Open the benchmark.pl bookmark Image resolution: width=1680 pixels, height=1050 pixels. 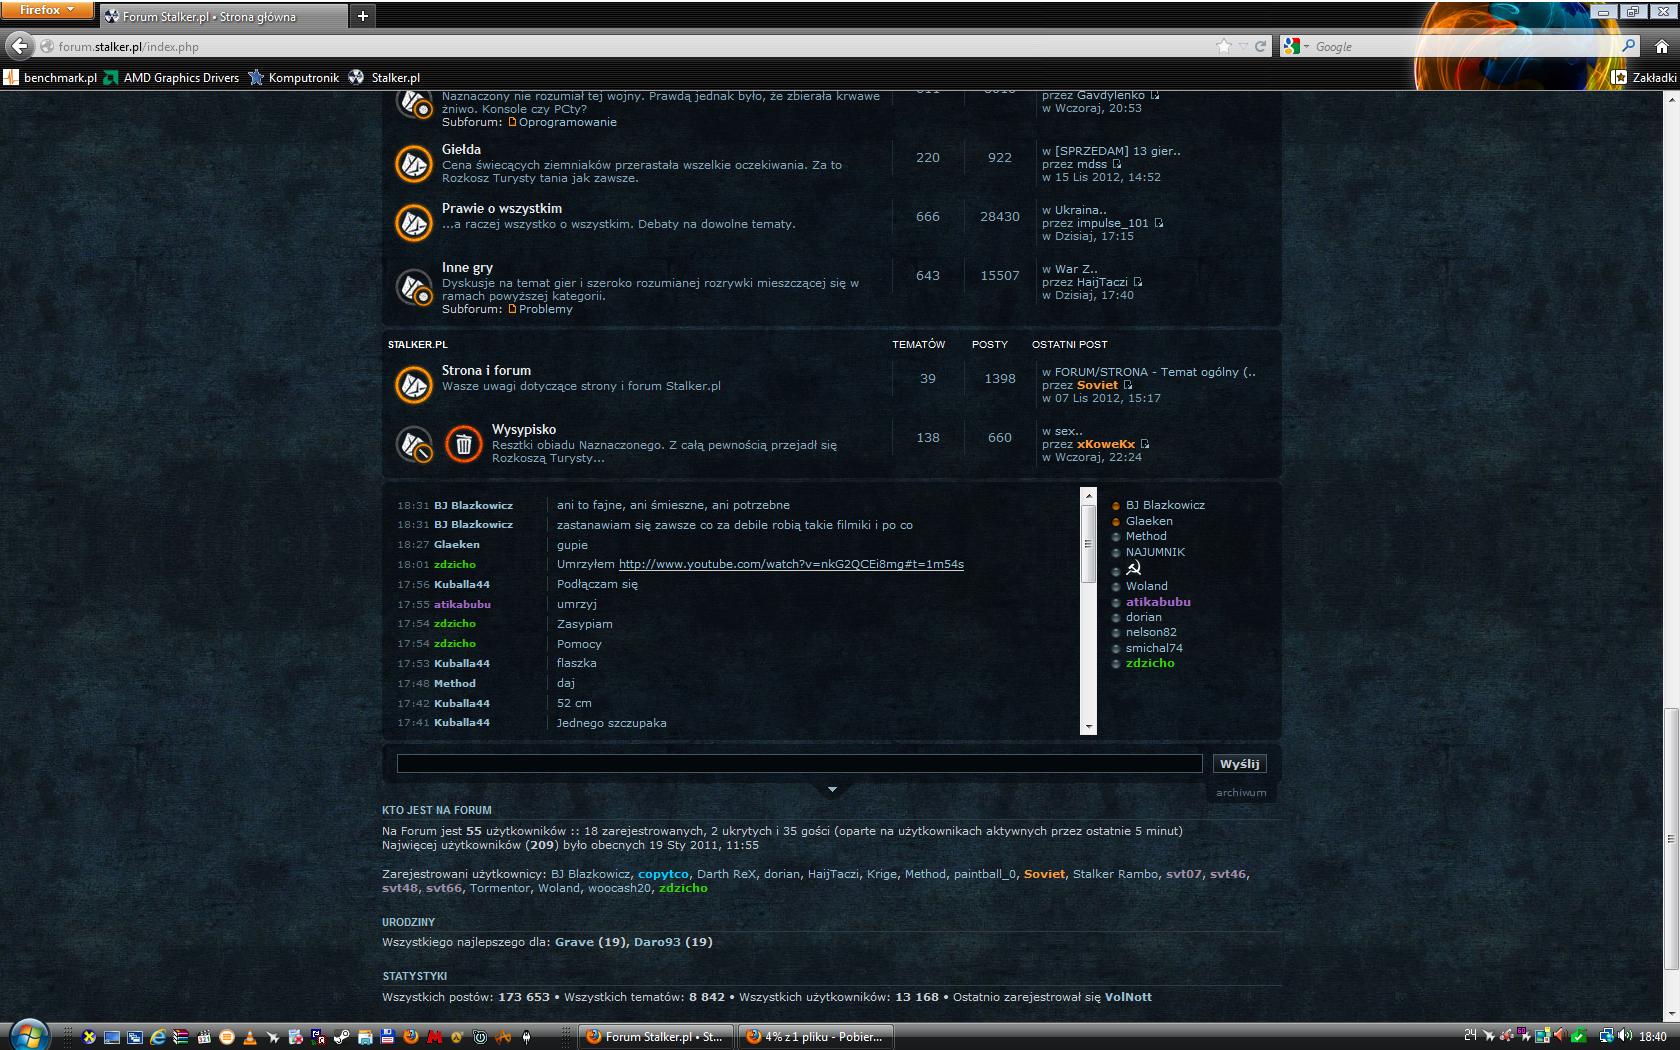click(x=50, y=77)
